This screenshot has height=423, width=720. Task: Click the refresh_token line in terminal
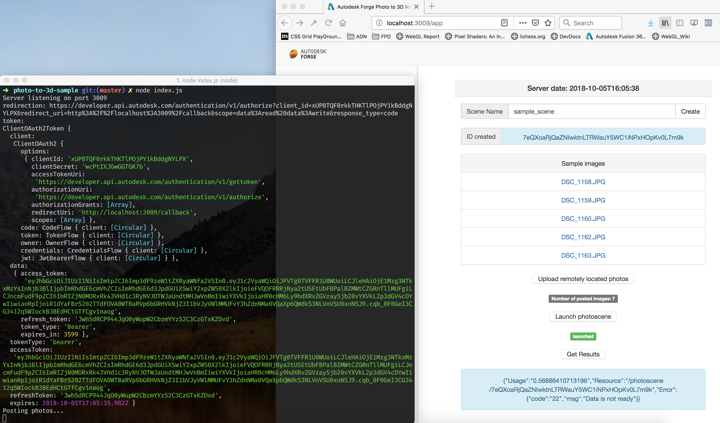coord(128,319)
